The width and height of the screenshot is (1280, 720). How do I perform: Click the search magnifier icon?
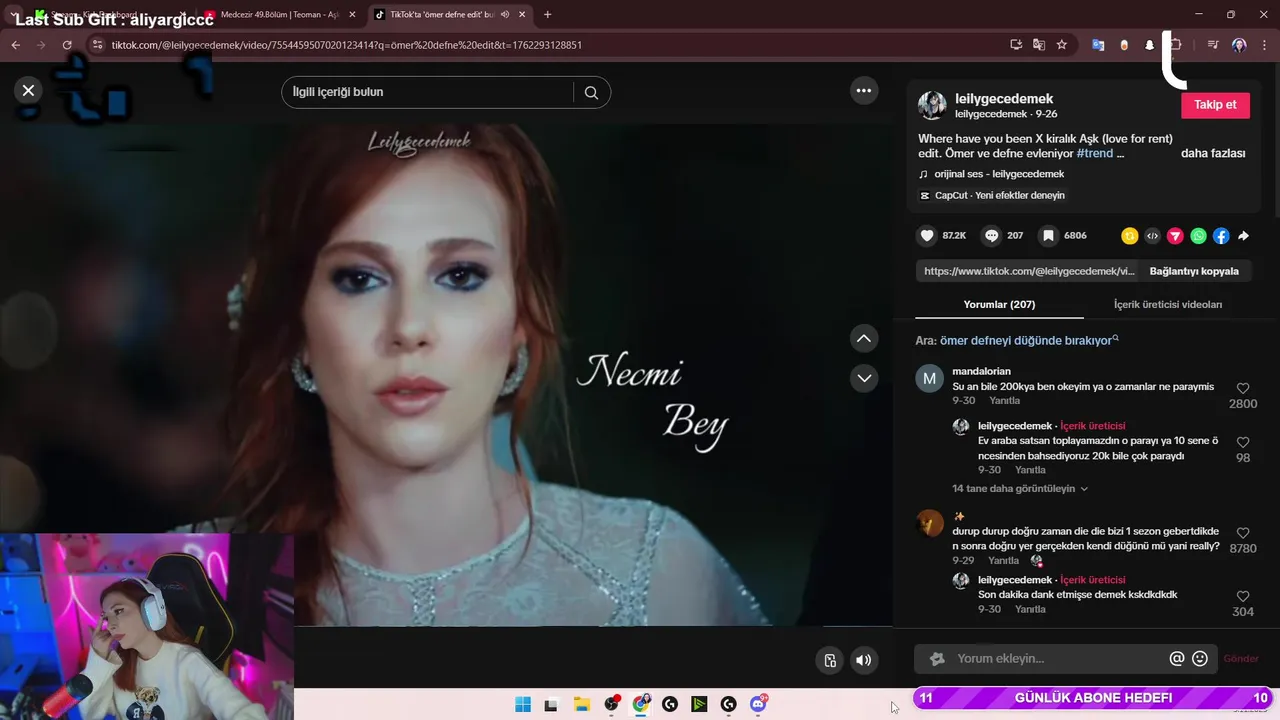591,93
